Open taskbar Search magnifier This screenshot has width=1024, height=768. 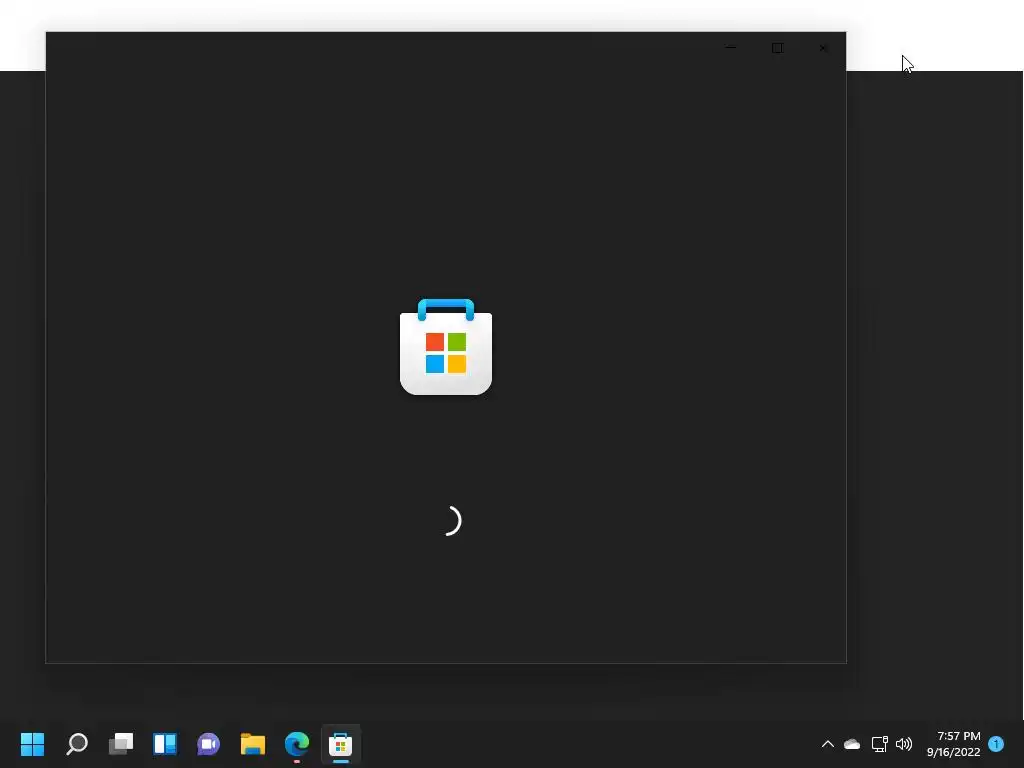pyautogui.click(x=76, y=743)
